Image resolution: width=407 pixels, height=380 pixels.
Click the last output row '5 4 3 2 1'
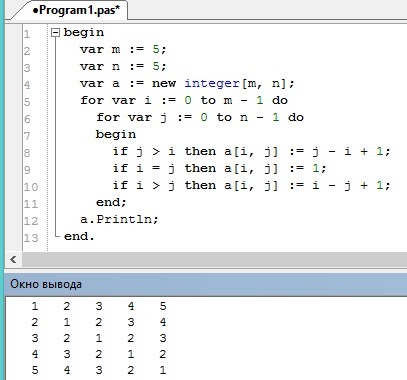point(99,370)
